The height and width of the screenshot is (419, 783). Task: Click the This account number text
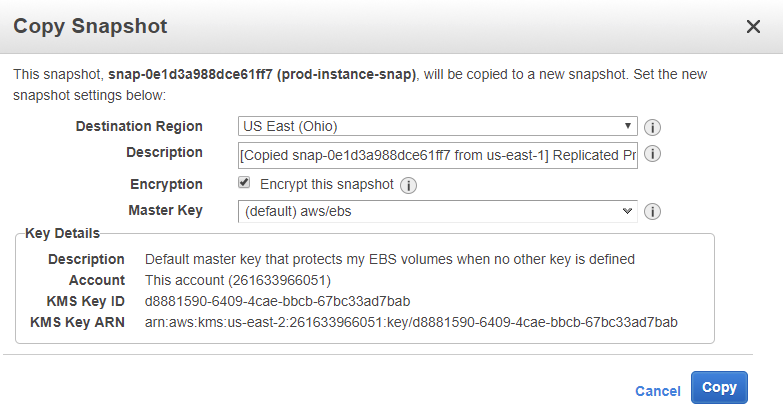coord(238,280)
